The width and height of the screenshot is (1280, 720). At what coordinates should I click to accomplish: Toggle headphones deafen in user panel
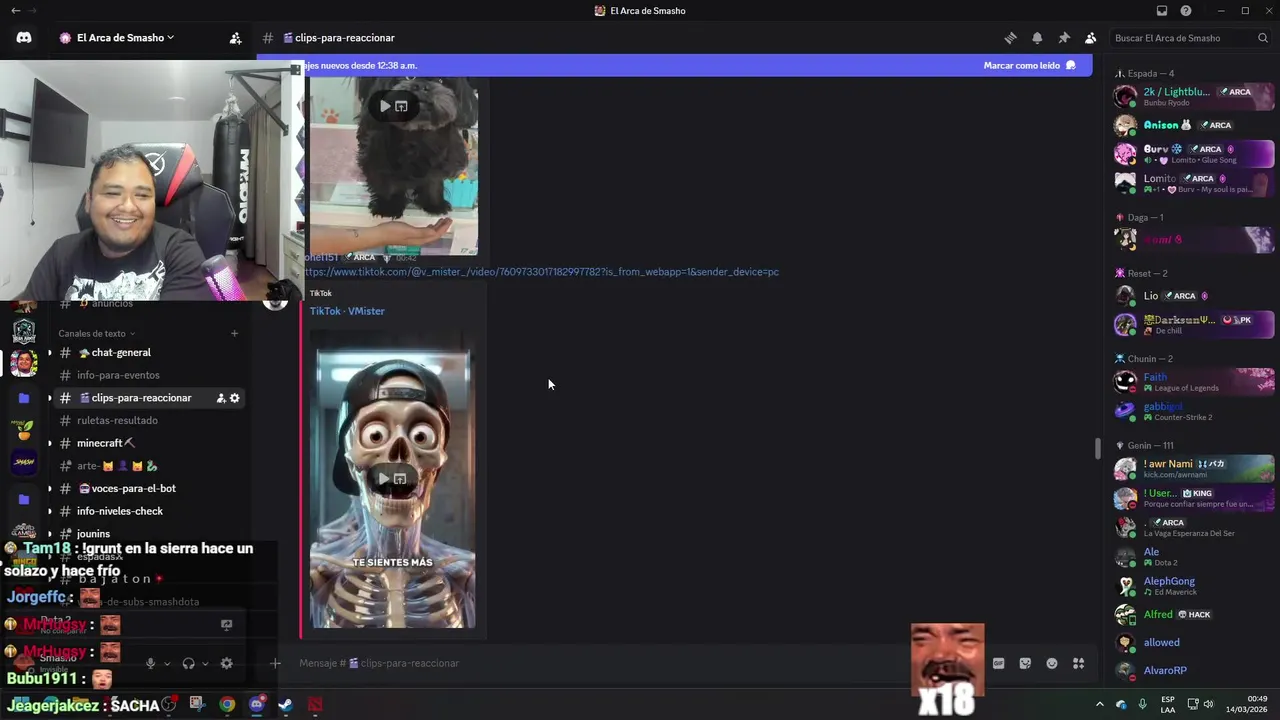click(188, 663)
